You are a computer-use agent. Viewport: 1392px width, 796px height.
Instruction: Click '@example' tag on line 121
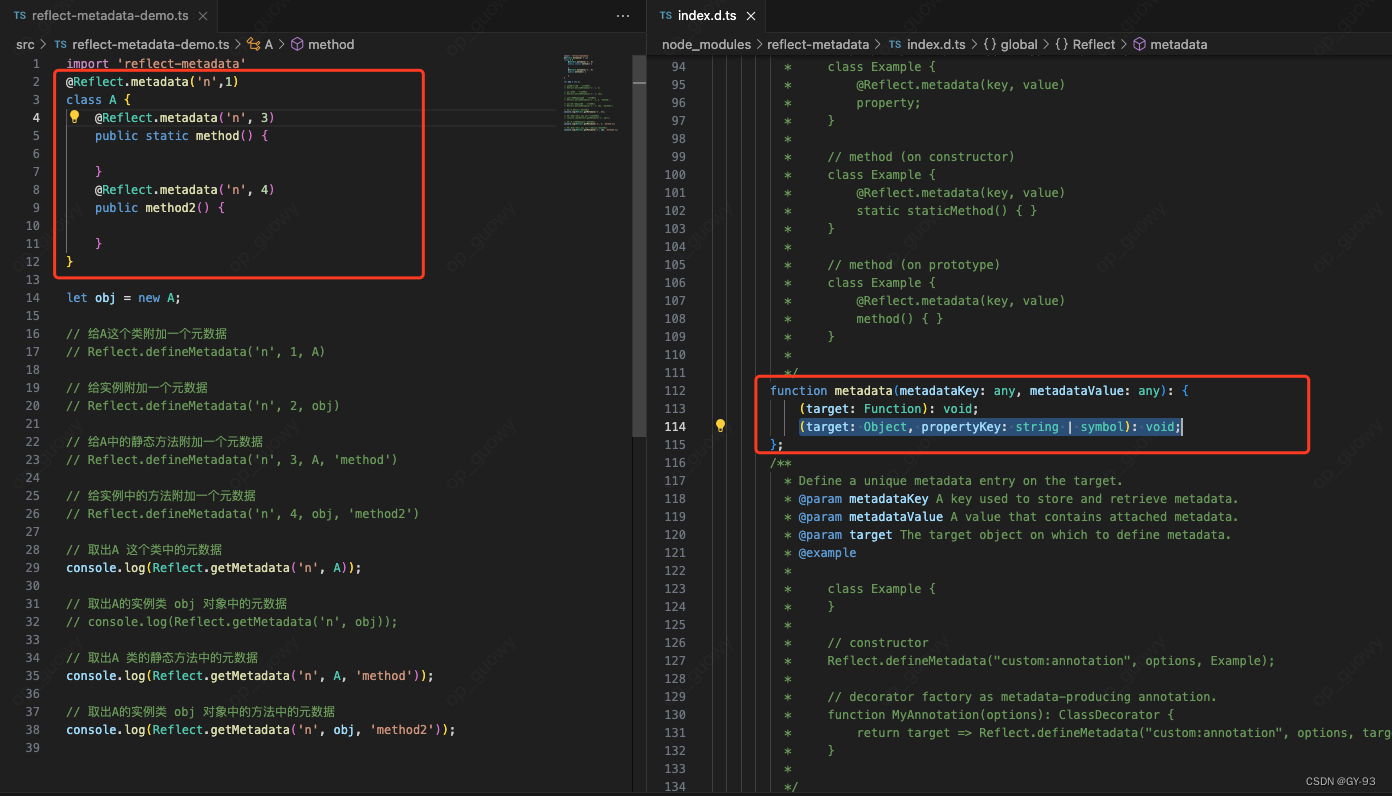pyautogui.click(x=827, y=552)
